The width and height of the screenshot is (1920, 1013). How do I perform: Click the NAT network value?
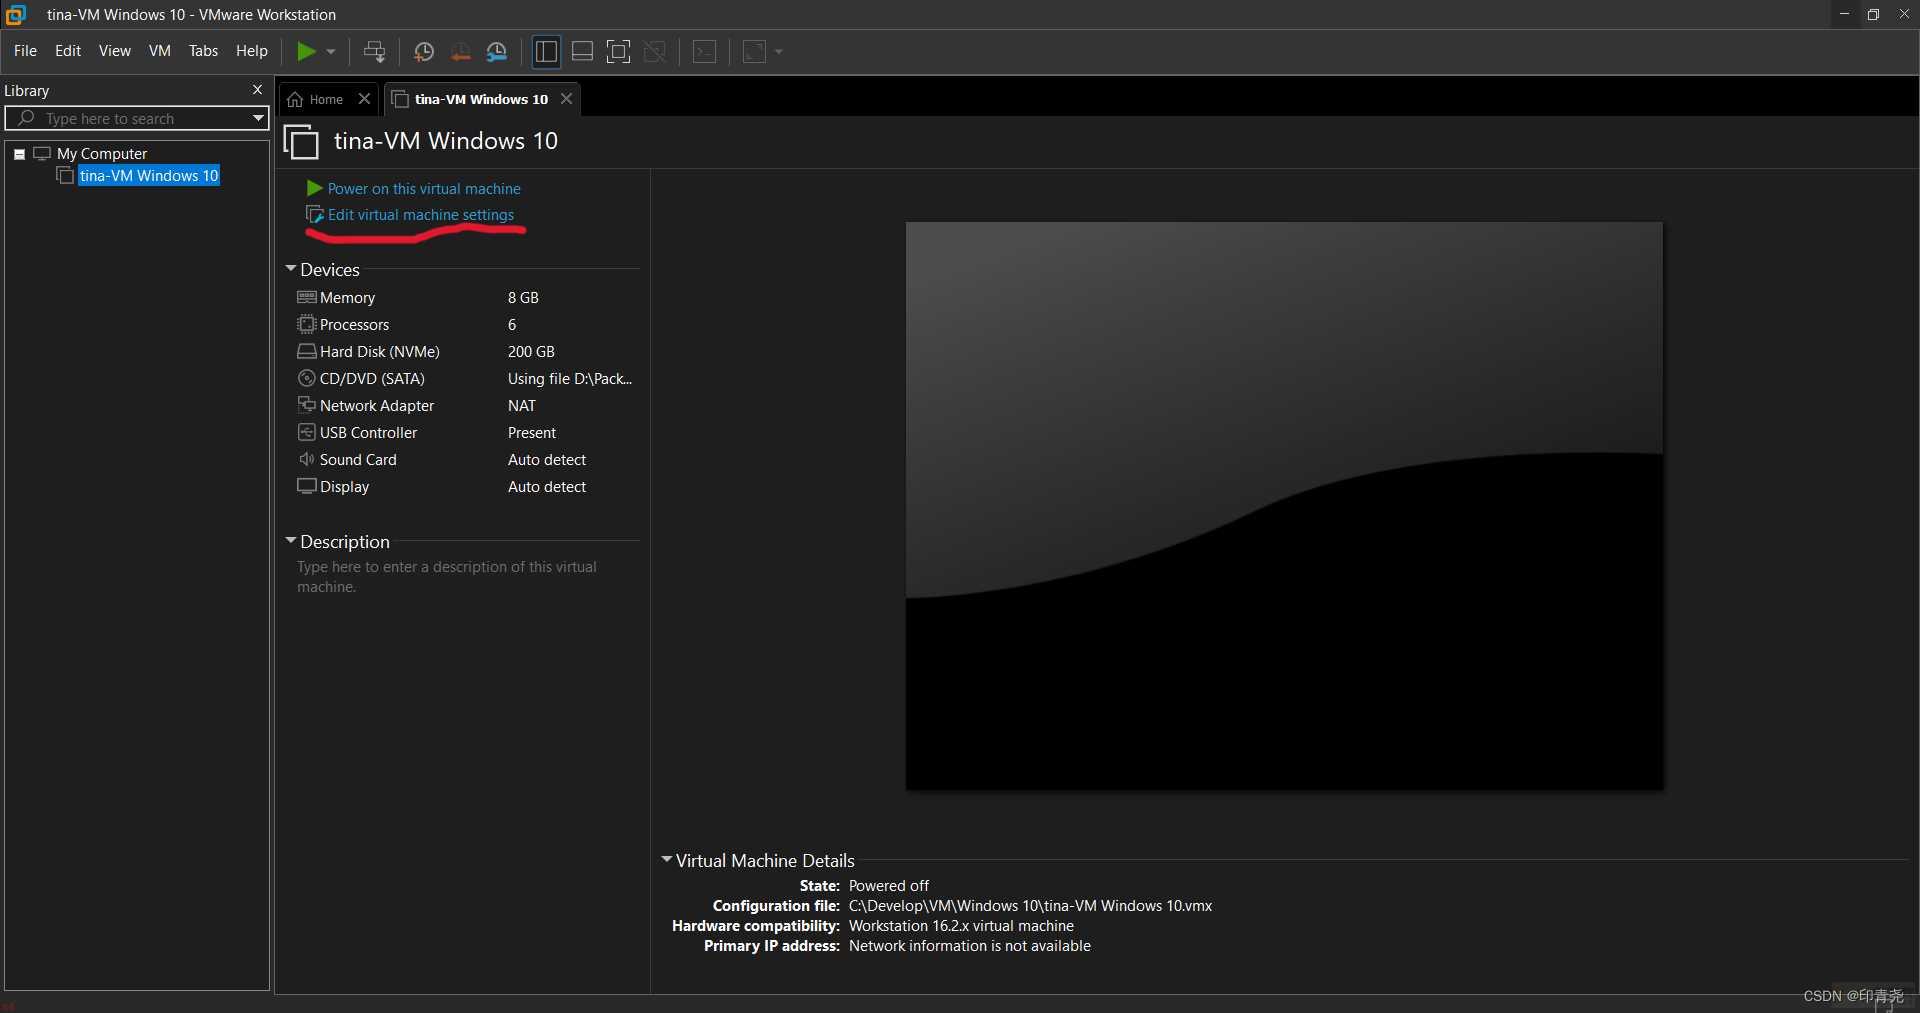click(522, 406)
